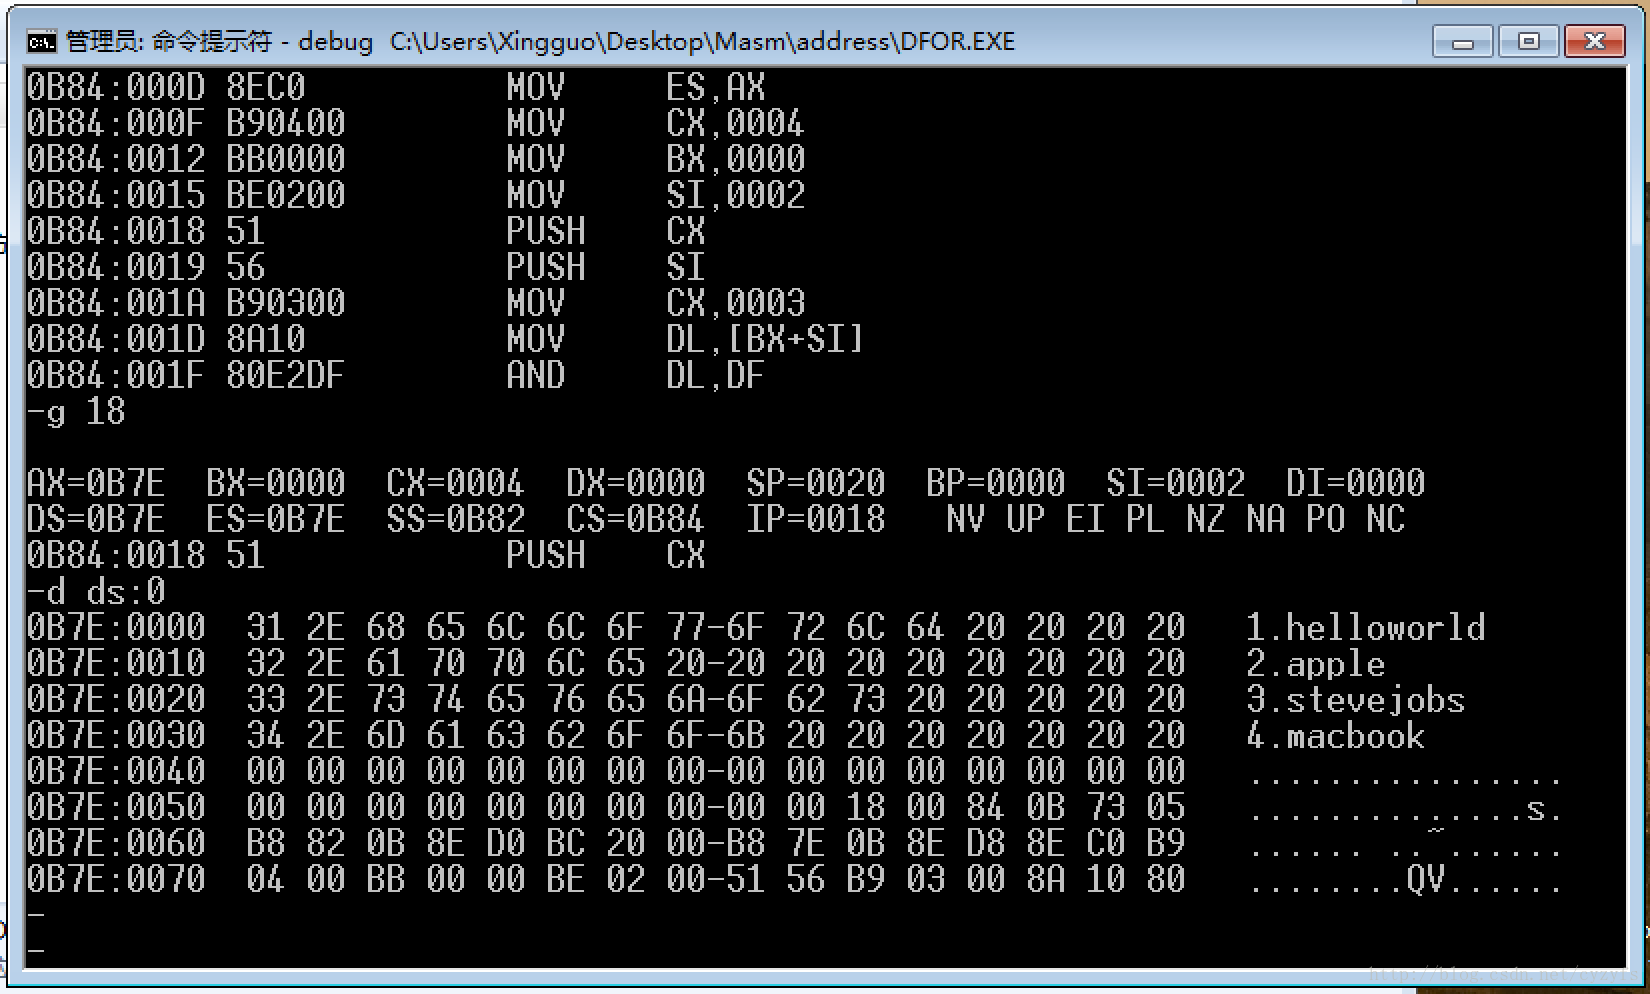Select the "DX=0000" register value
The image size is (1650, 994).
636,484
